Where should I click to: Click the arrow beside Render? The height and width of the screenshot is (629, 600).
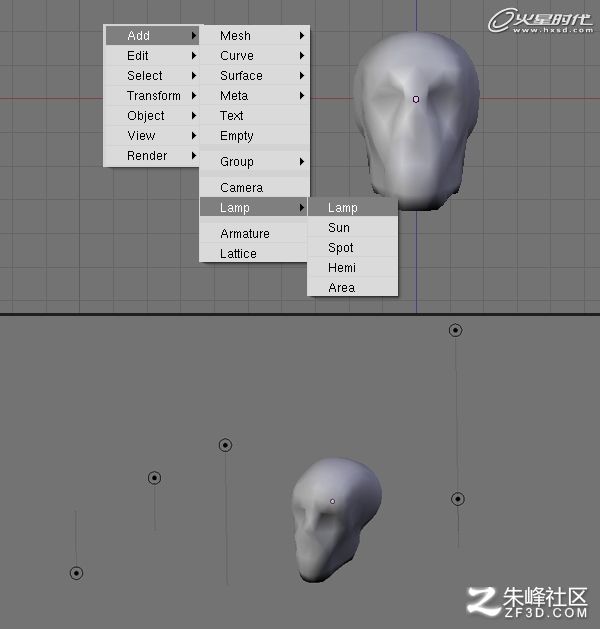[x=194, y=156]
